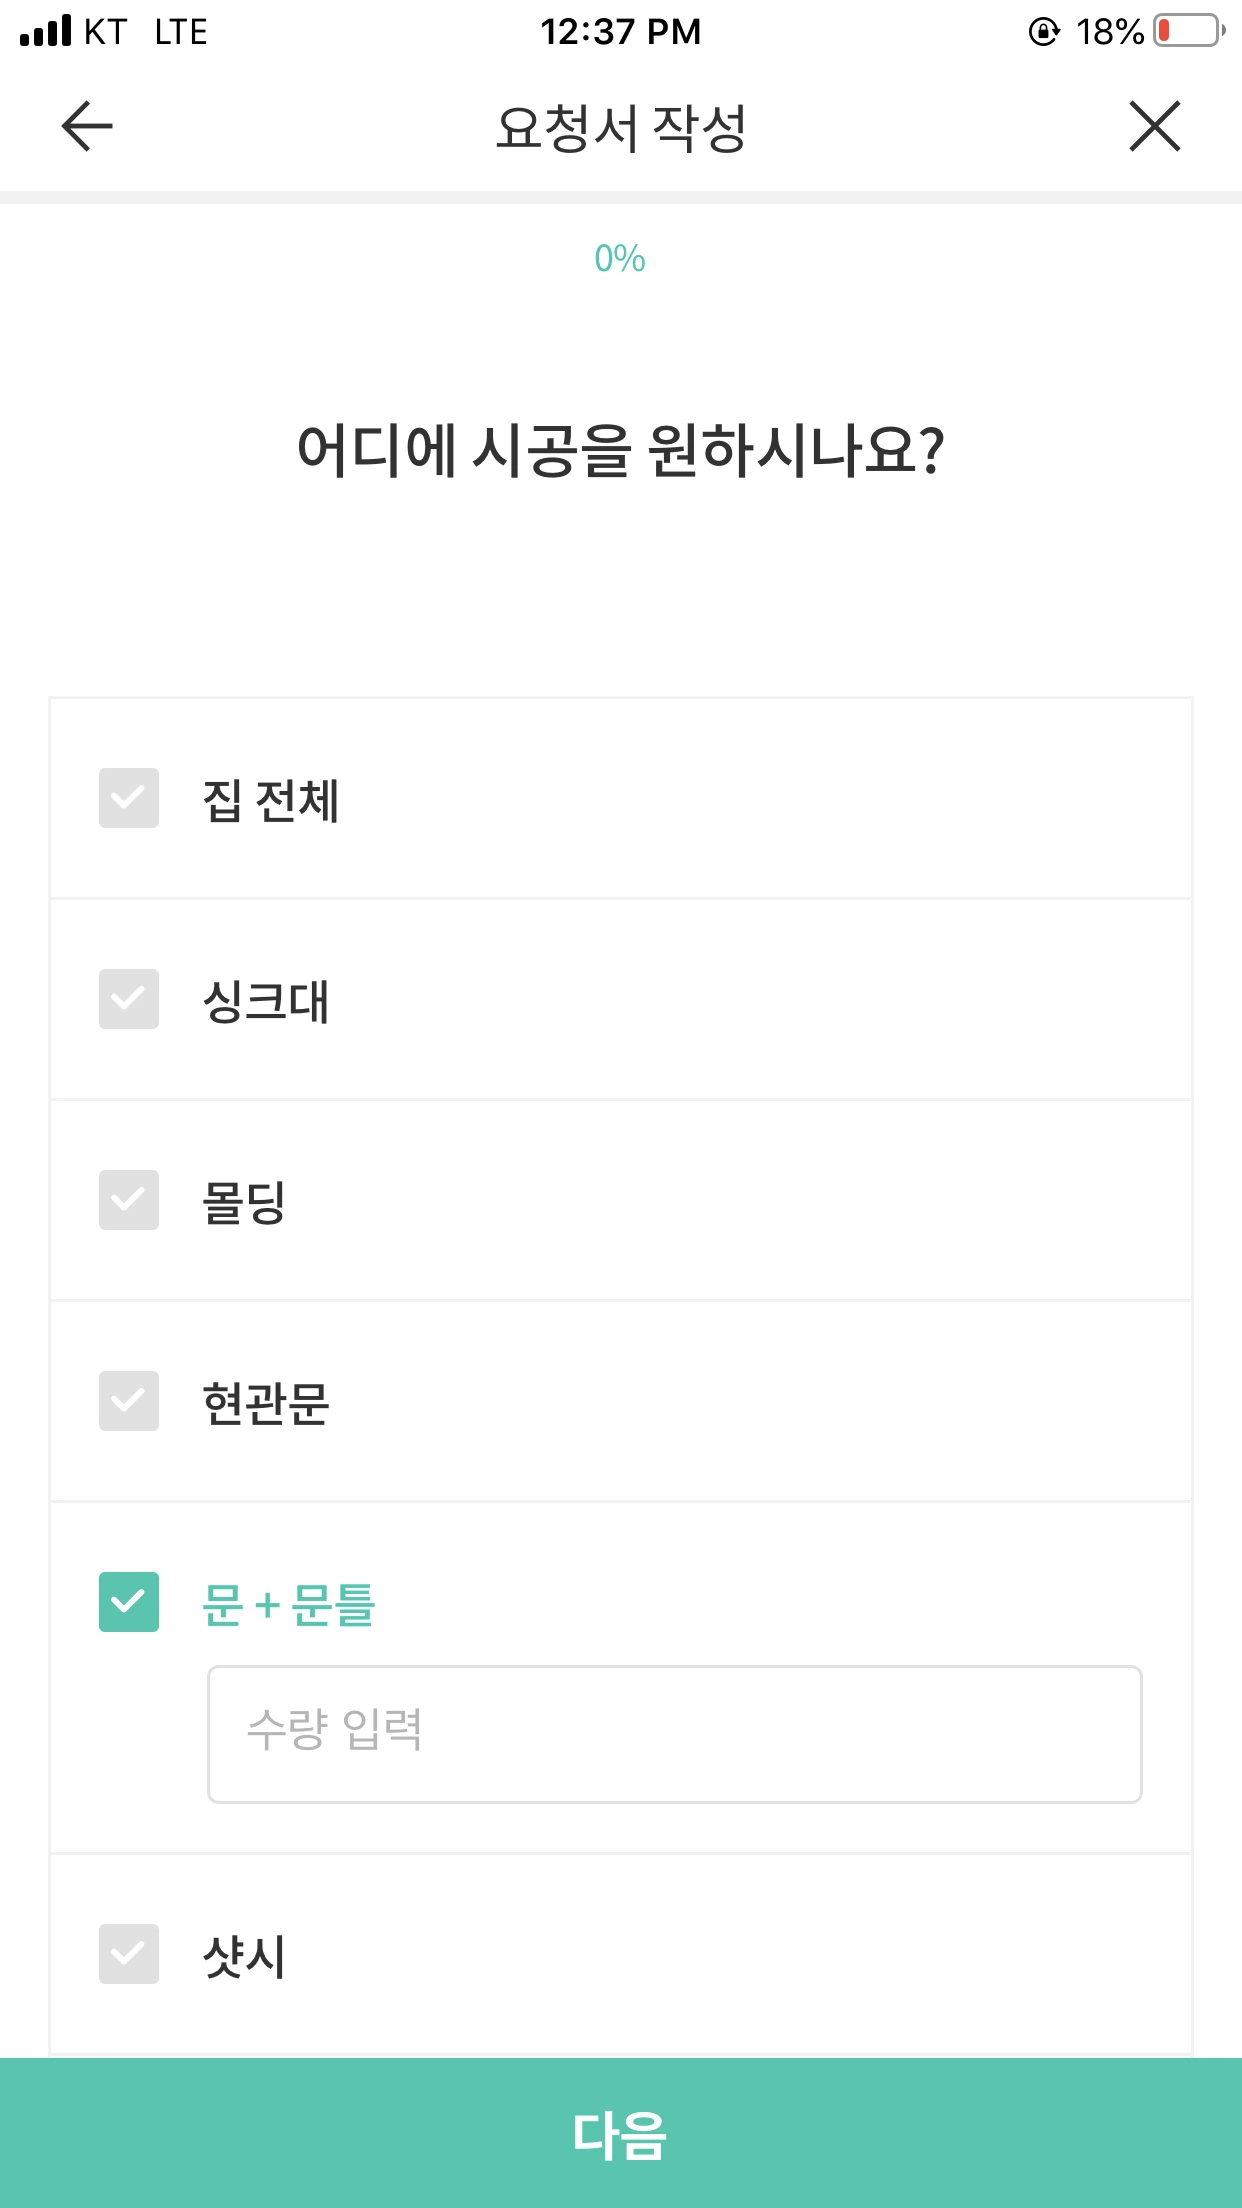This screenshot has width=1242, height=2208.
Task: Tap the cellular signal strength icon
Action: [x=46, y=31]
